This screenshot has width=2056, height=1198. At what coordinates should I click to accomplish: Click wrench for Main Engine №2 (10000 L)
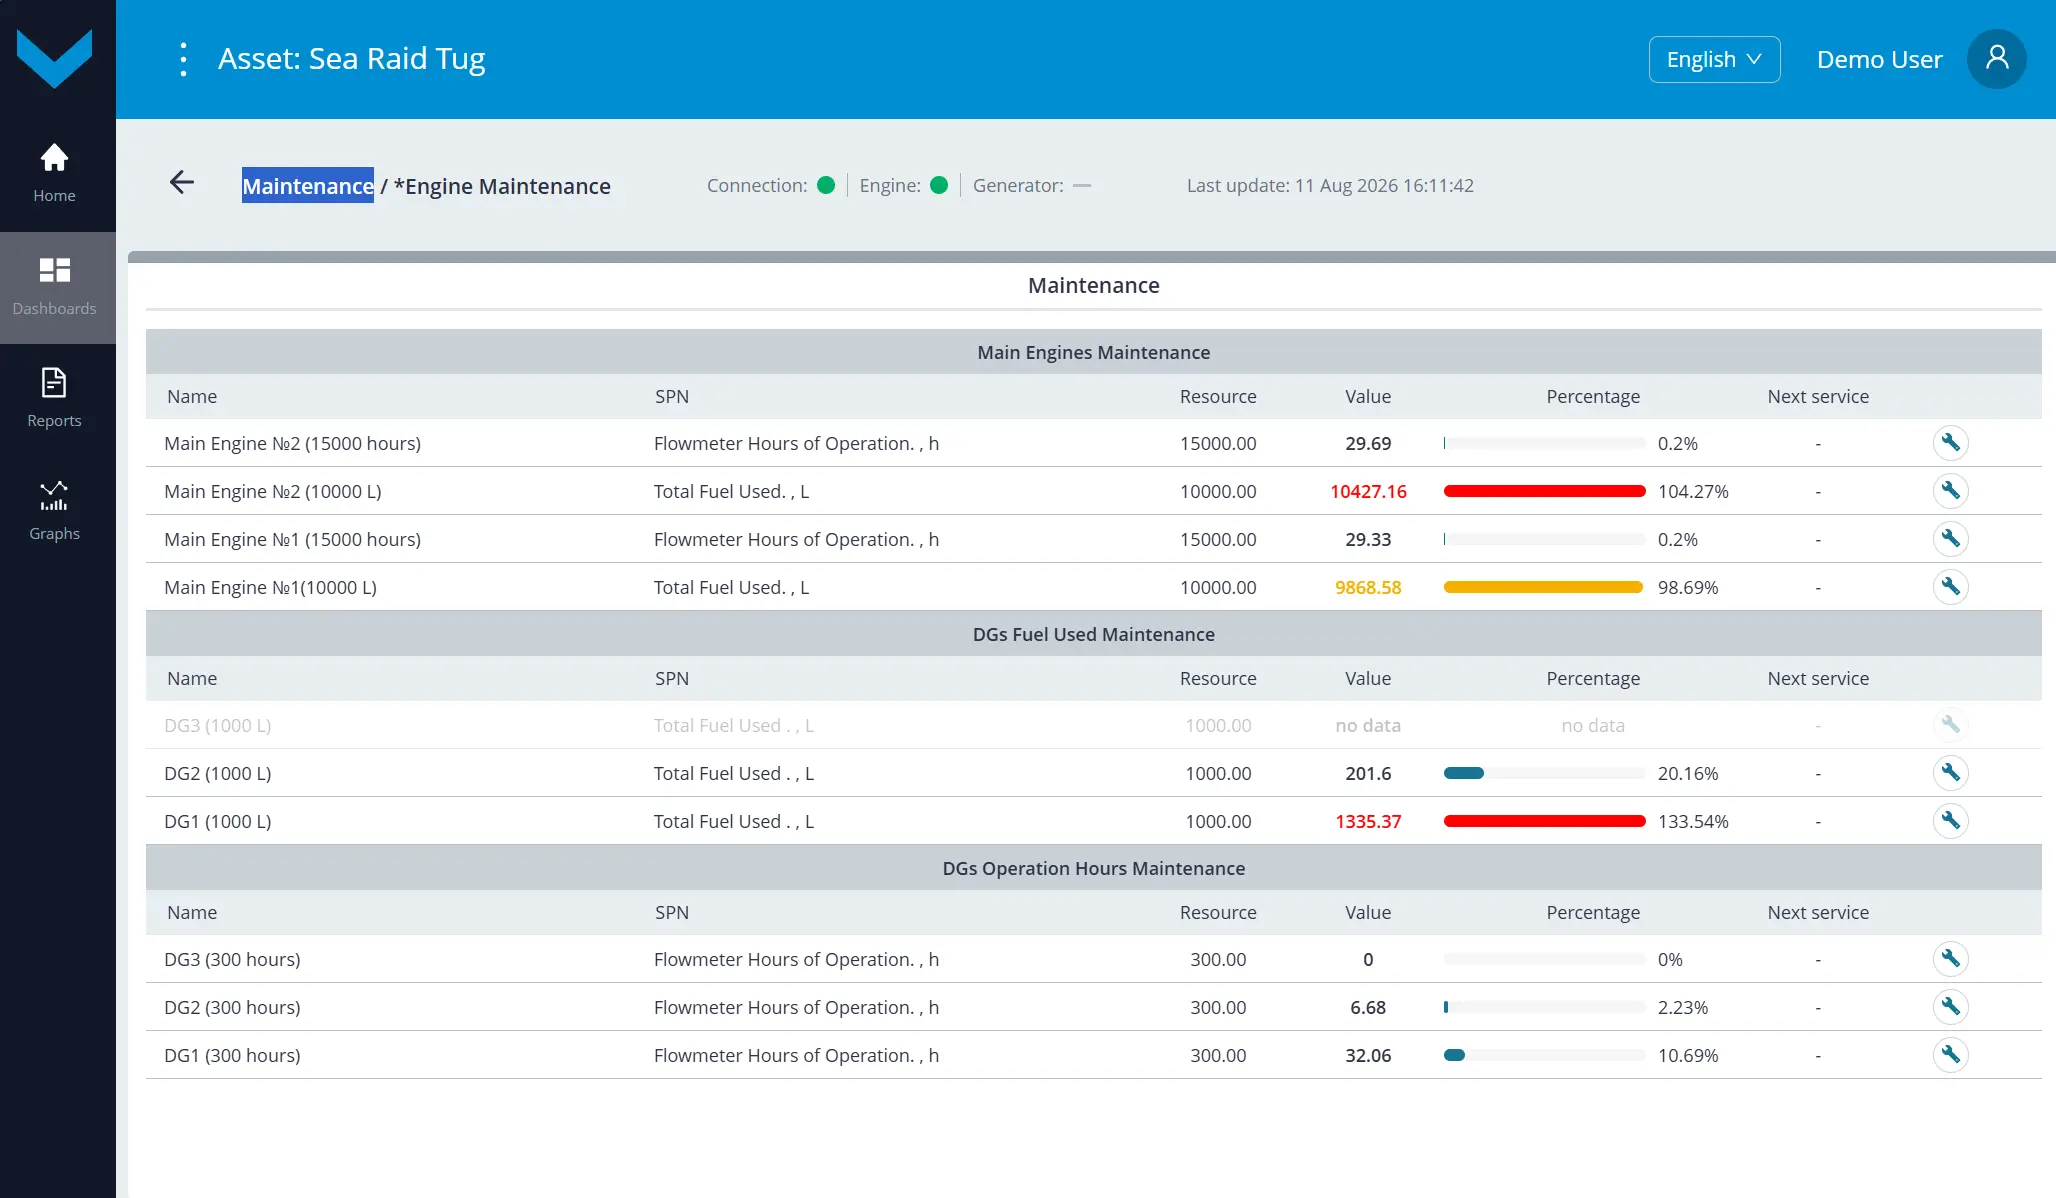click(1950, 491)
